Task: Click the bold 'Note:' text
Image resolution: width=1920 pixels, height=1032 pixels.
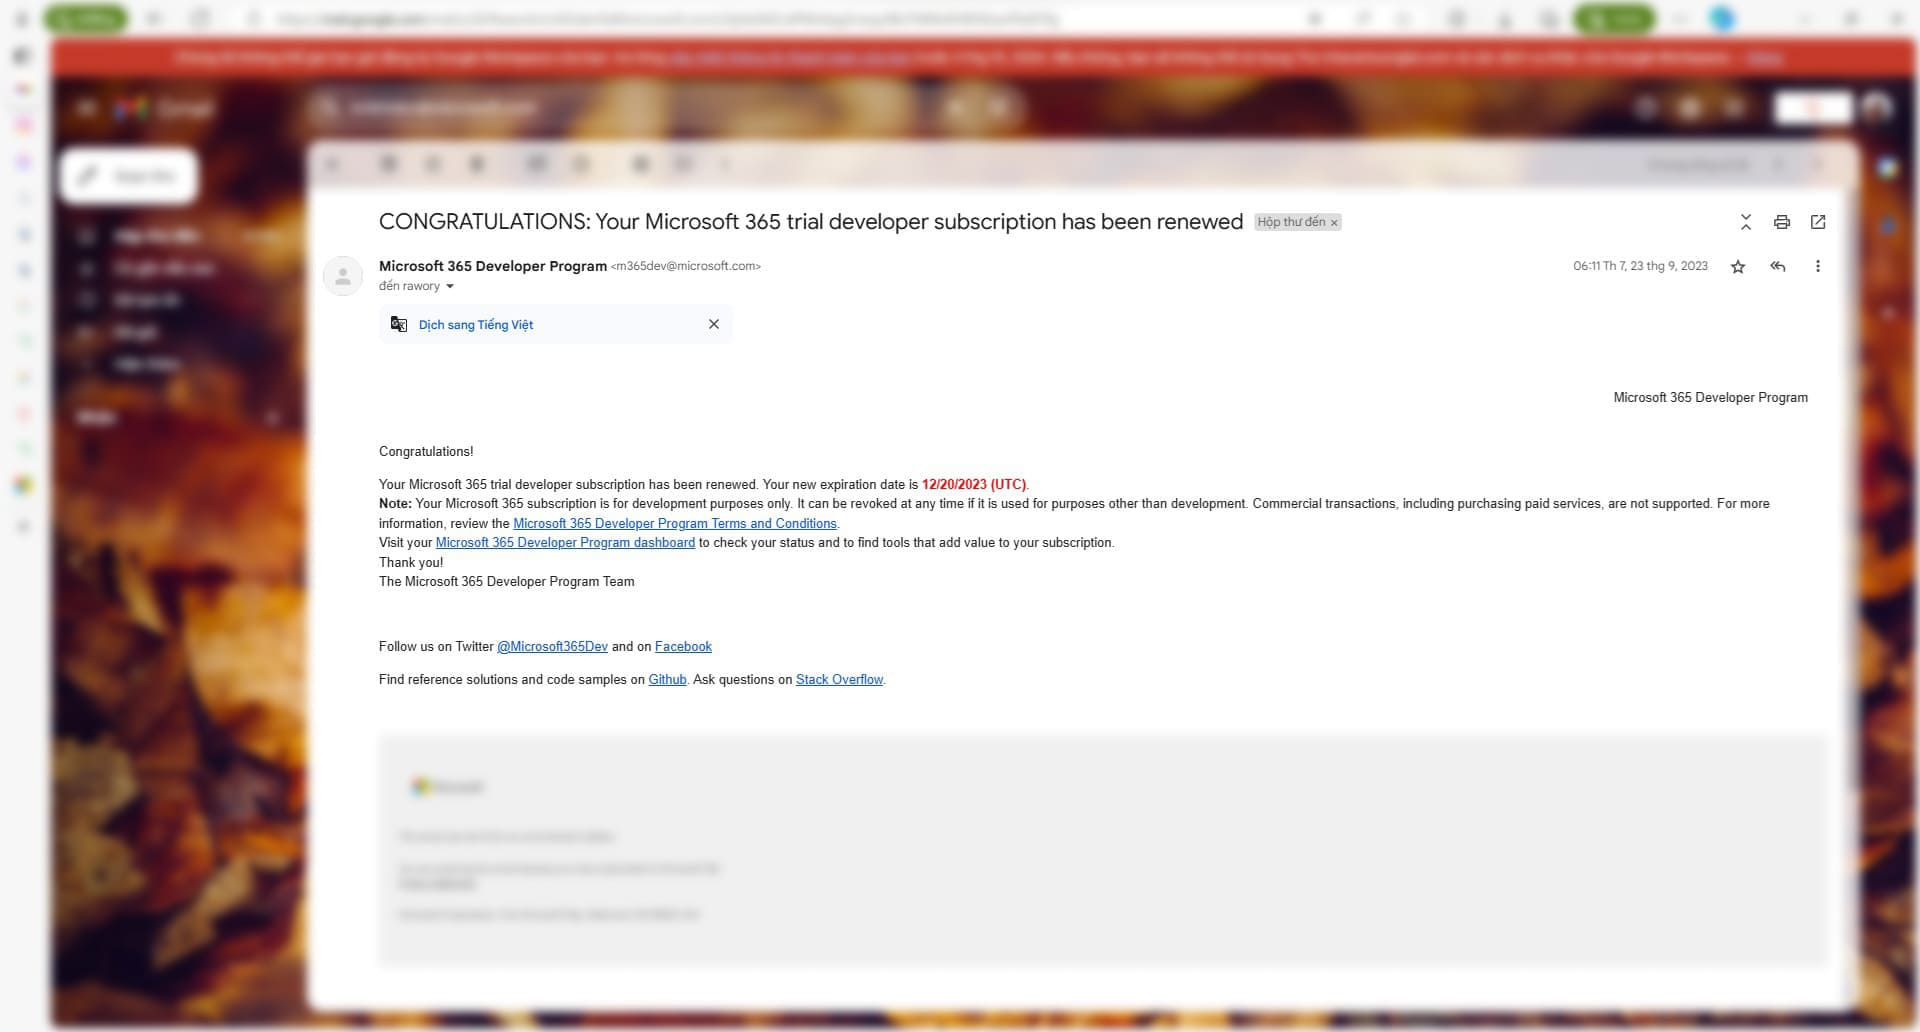Action: (395, 504)
